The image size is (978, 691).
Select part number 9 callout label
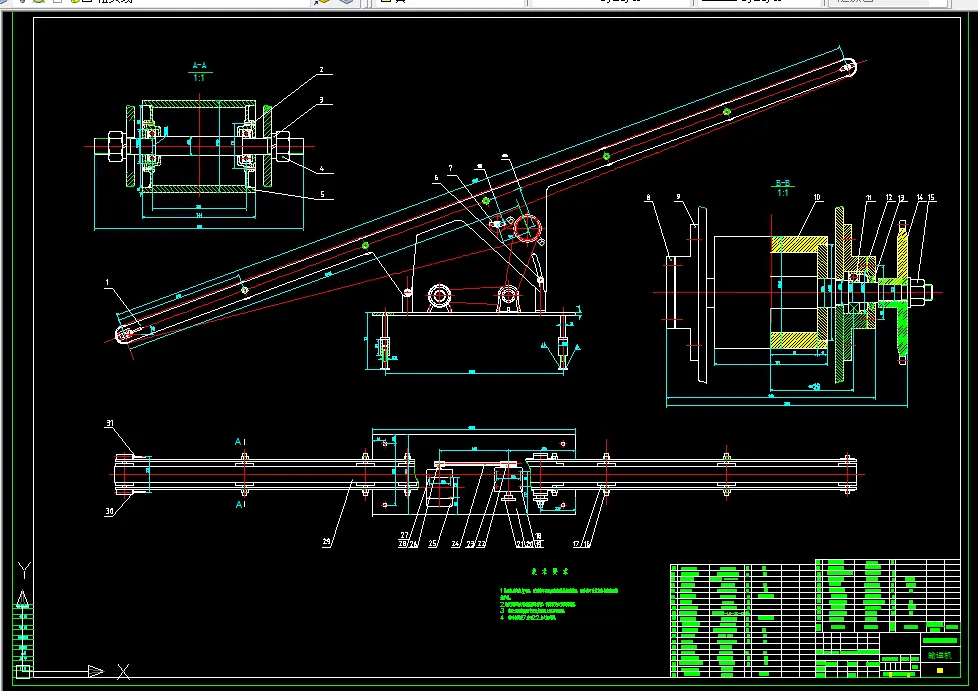(679, 197)
